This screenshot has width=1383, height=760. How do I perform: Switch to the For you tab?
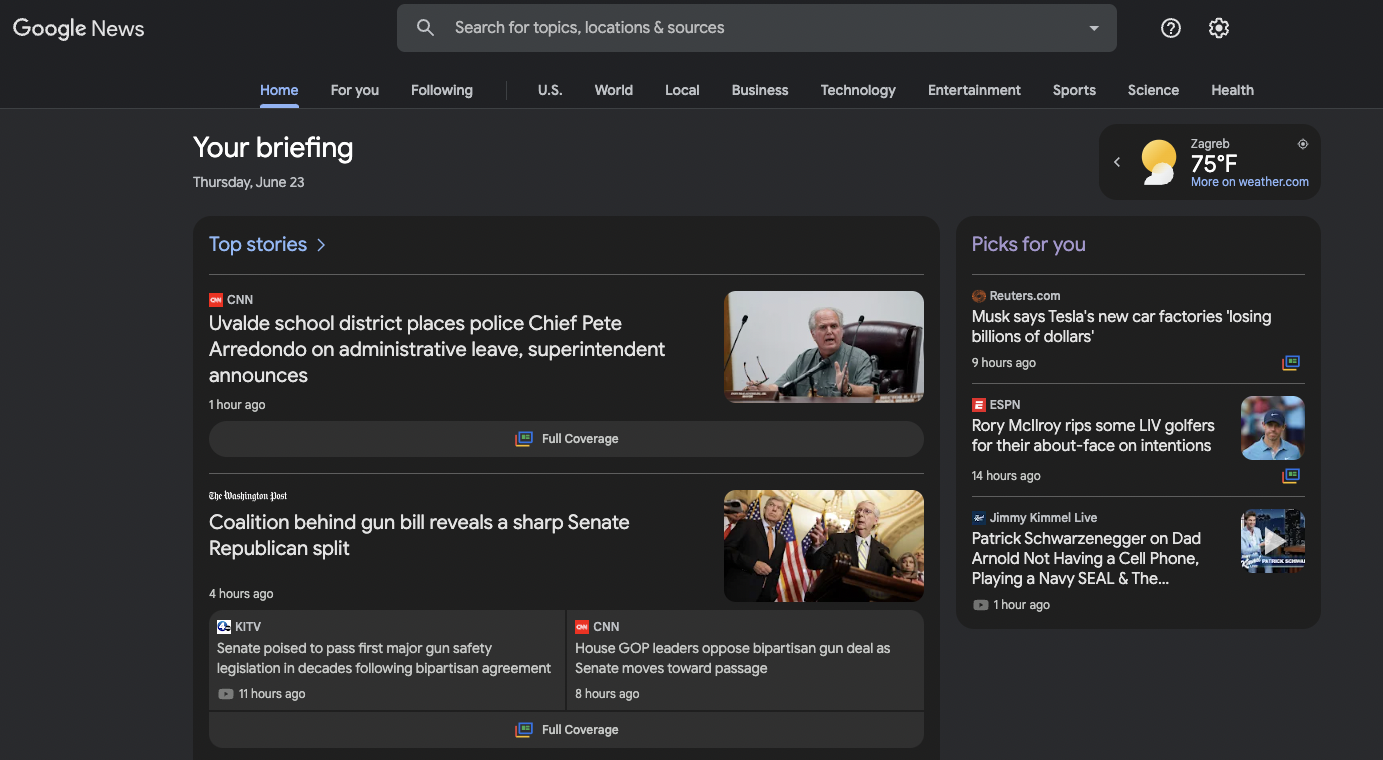[x=355, y=90]
